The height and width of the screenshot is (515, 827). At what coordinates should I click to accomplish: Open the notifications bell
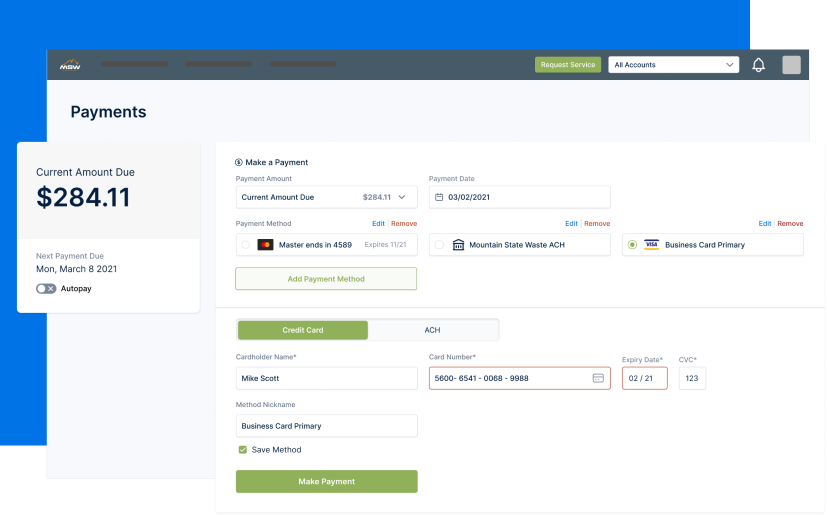click(758, 65)
